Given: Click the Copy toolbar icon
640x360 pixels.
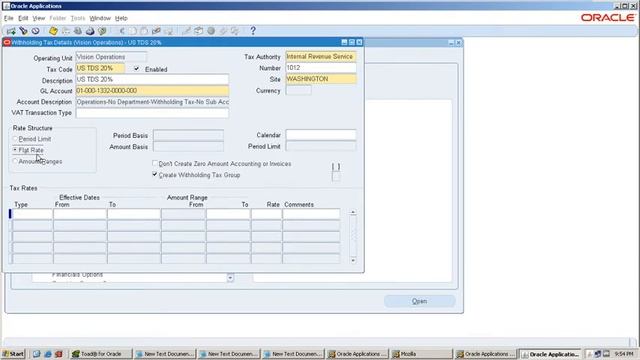Looking at the screenshot, I should (133, 31).
